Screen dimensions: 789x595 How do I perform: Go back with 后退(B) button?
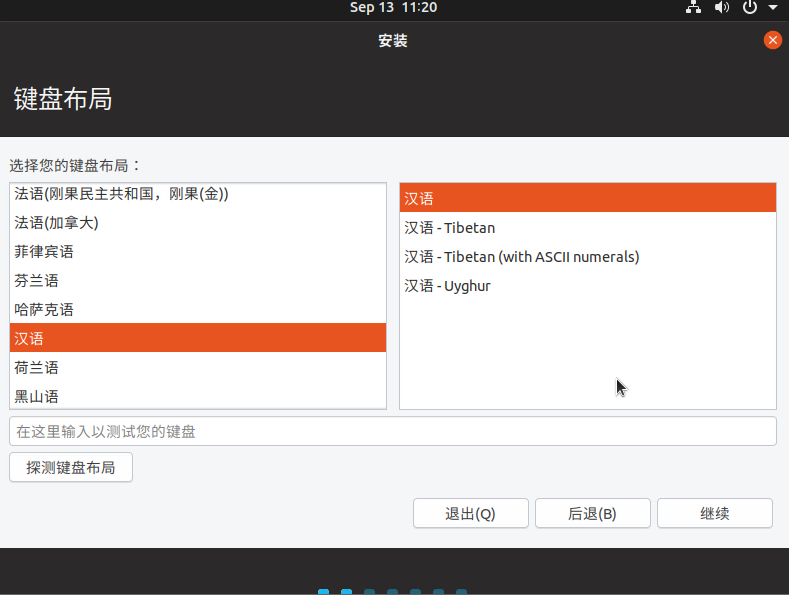[593, 513]
